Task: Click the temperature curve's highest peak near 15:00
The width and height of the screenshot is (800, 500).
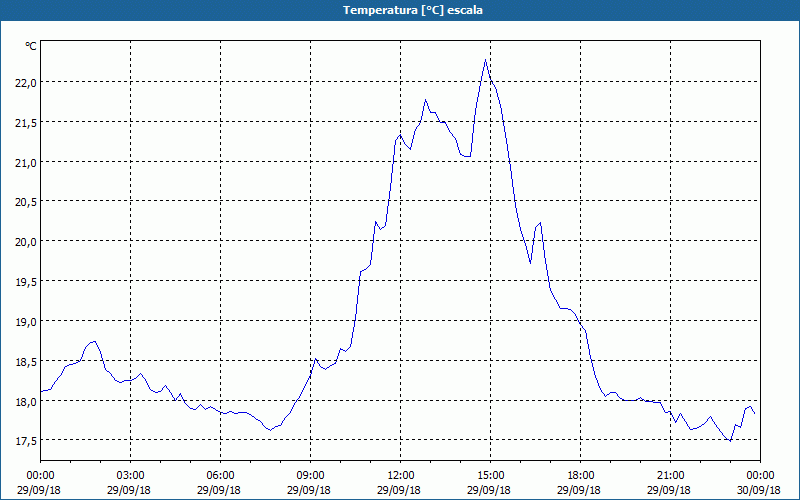Action: click(485, 60)
